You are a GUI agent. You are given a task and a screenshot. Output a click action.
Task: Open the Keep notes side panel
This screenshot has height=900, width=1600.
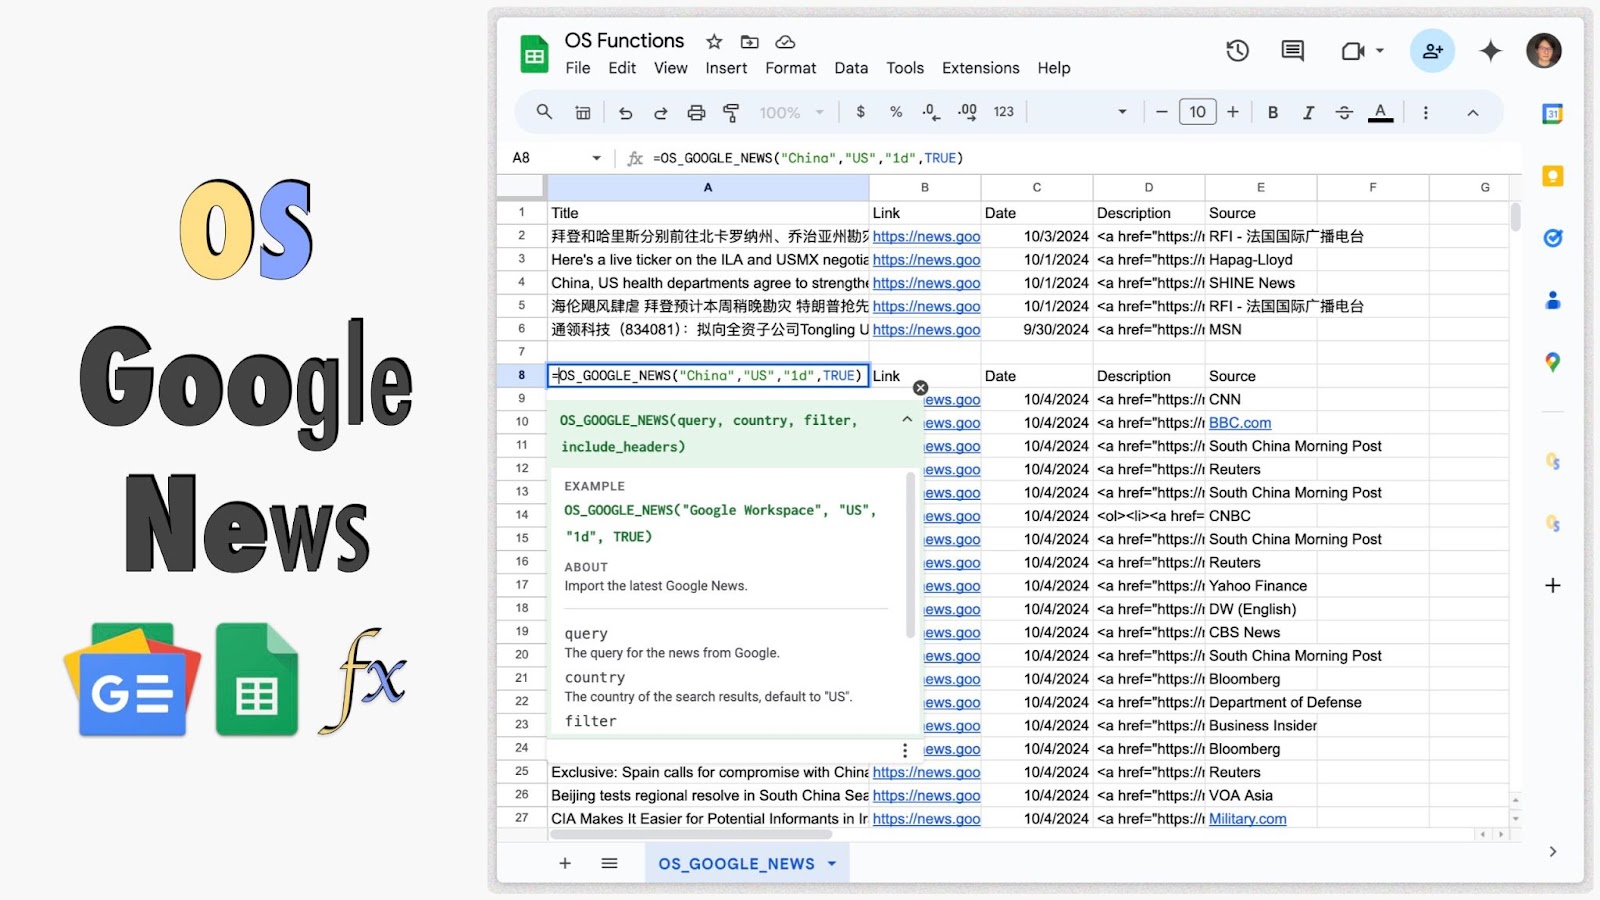click(x=1552, y=176)
